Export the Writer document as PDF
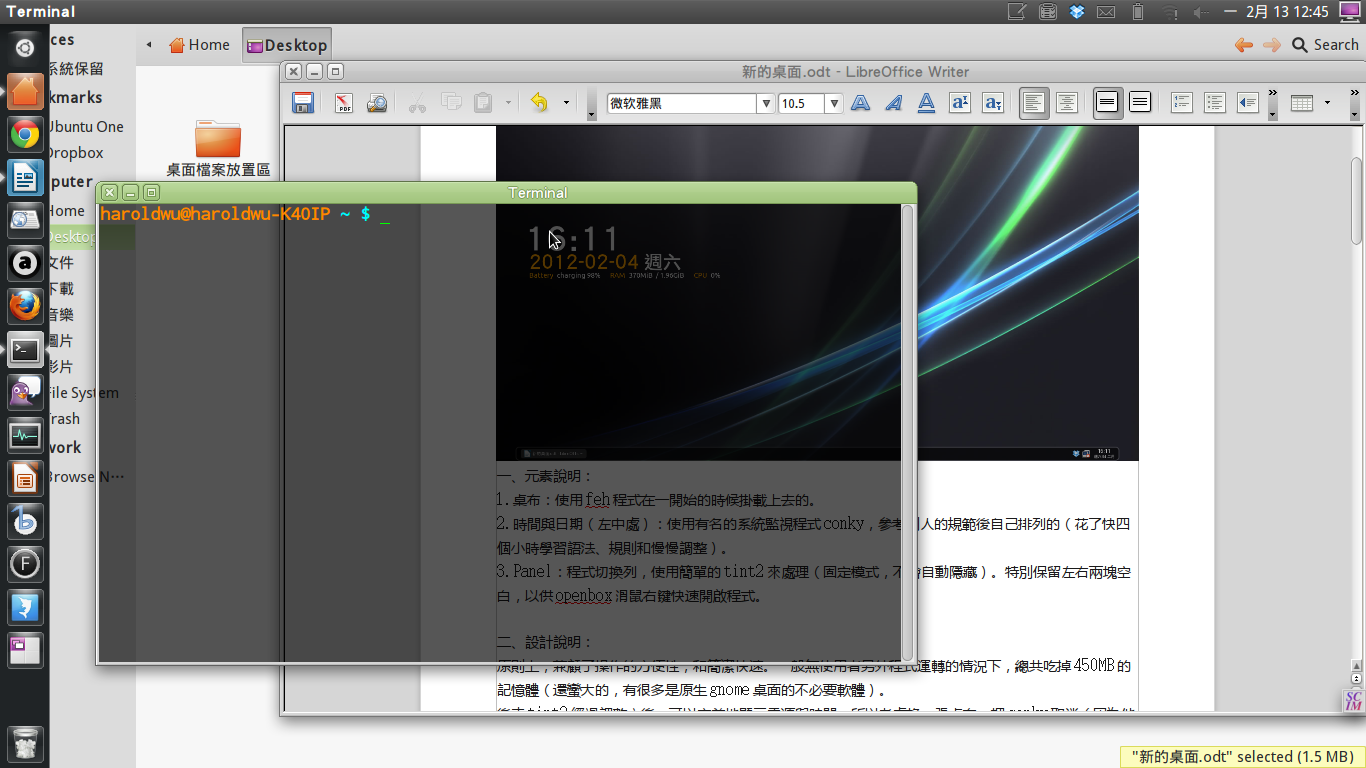Viewport: 1366px width, 768px height. point(344,103)
